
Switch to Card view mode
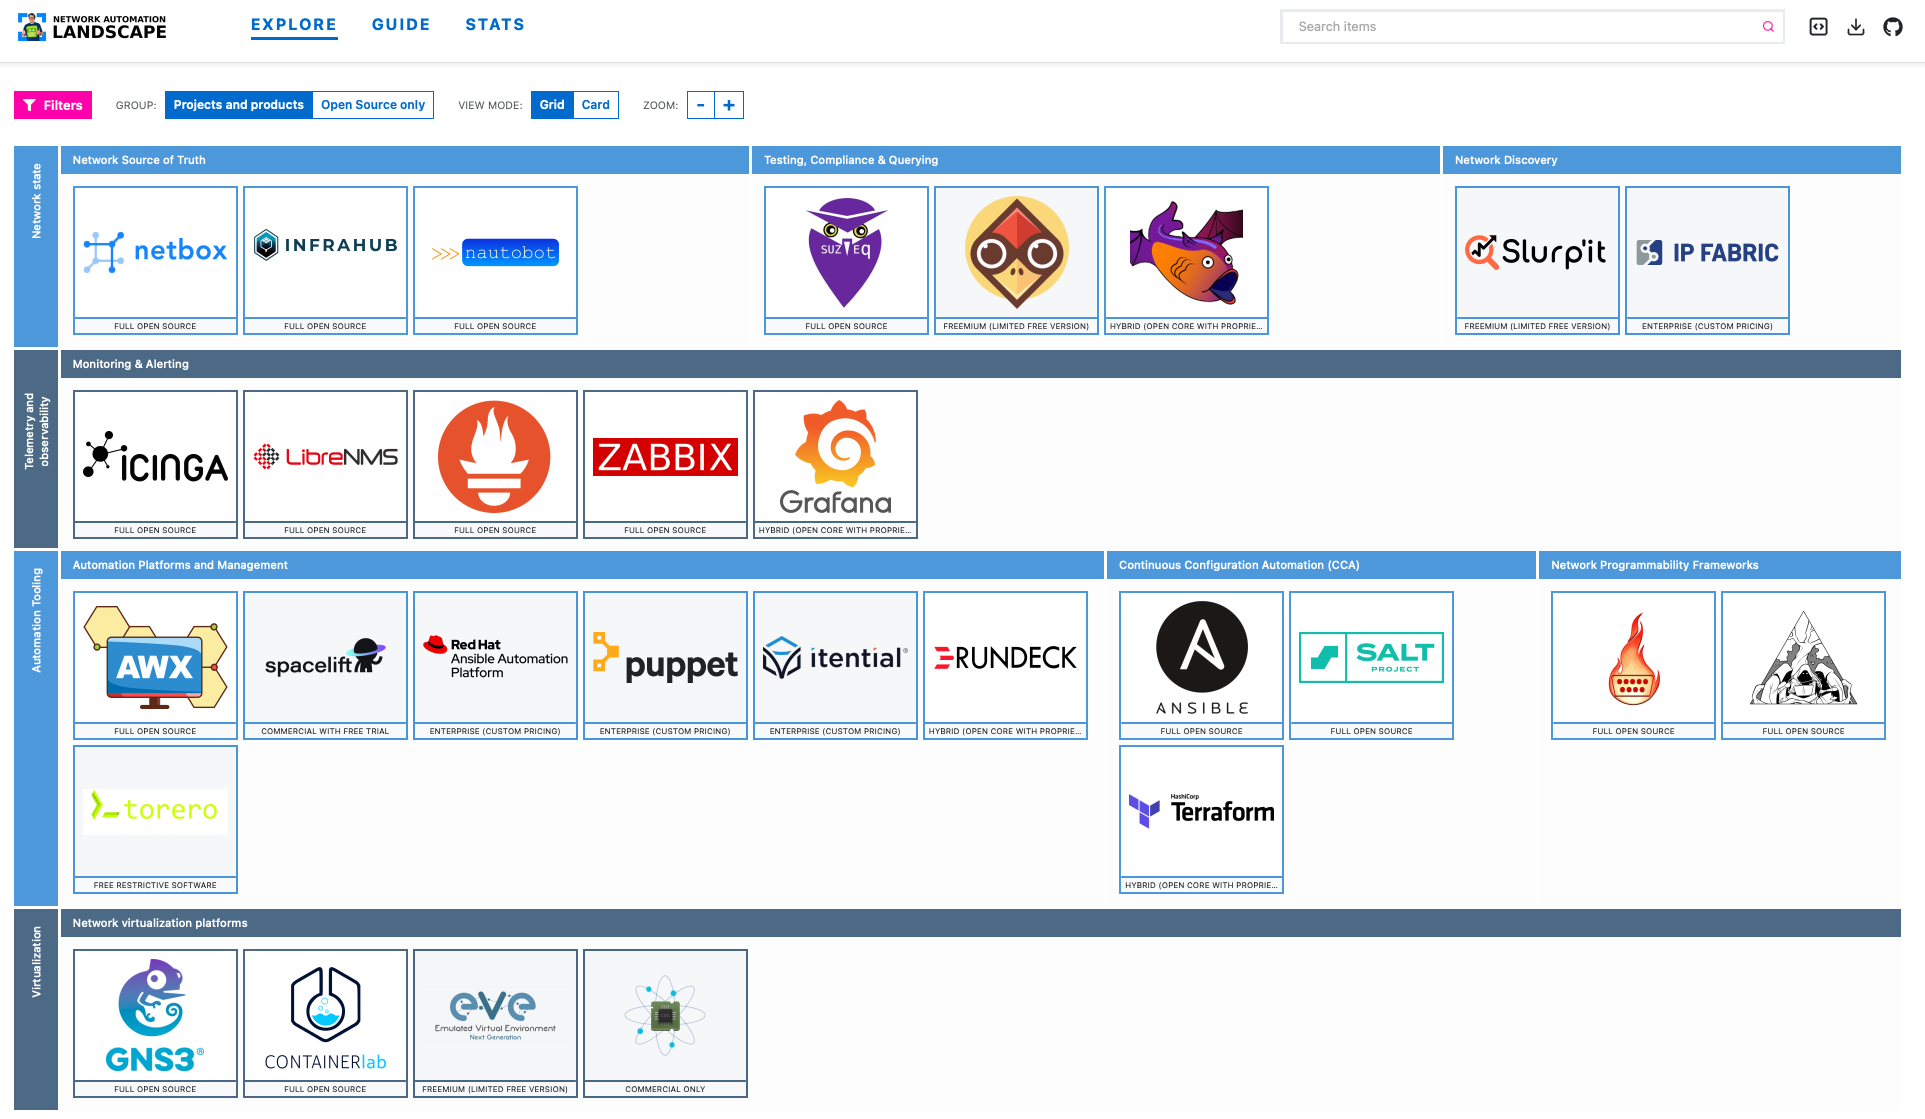coord(595,104)
